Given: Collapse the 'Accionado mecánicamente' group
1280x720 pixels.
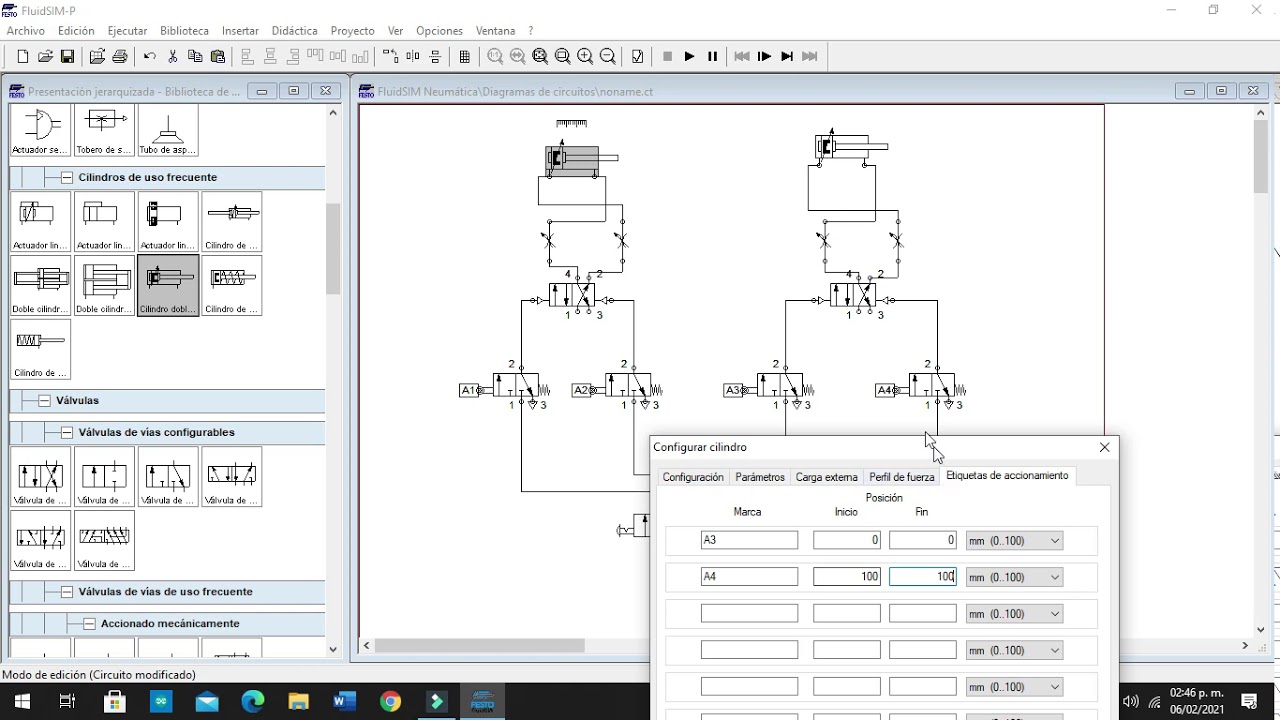Looking at the screenshot, I should tap(89, 623).
